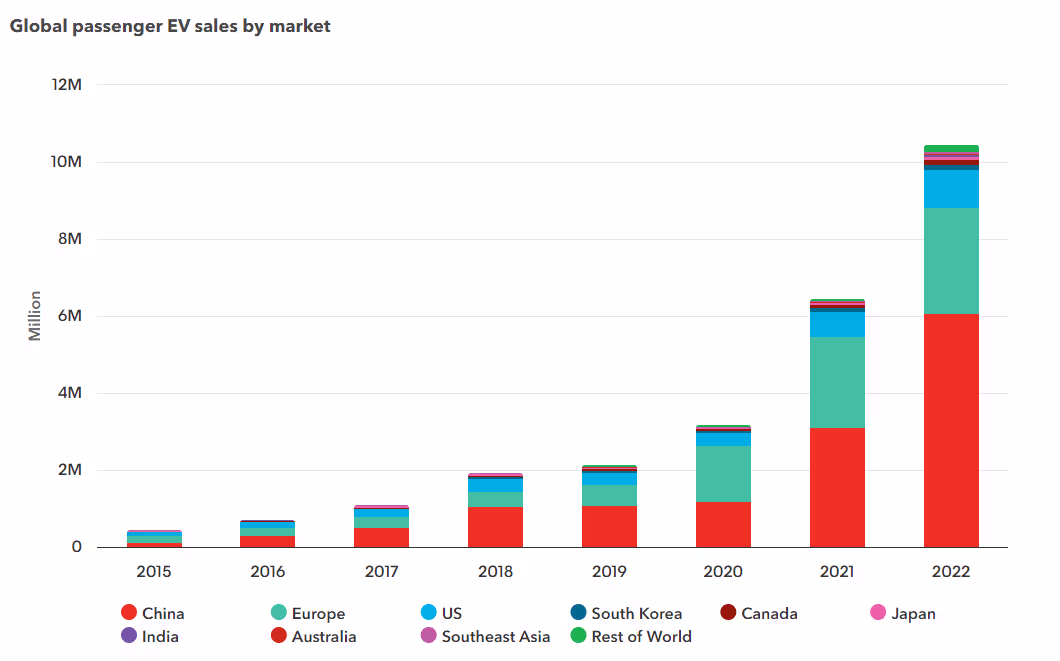Image resolution: width=1060 pixels, height=661 pixels.
Task: Click the Rest of World green swatch
Action: 579,635
